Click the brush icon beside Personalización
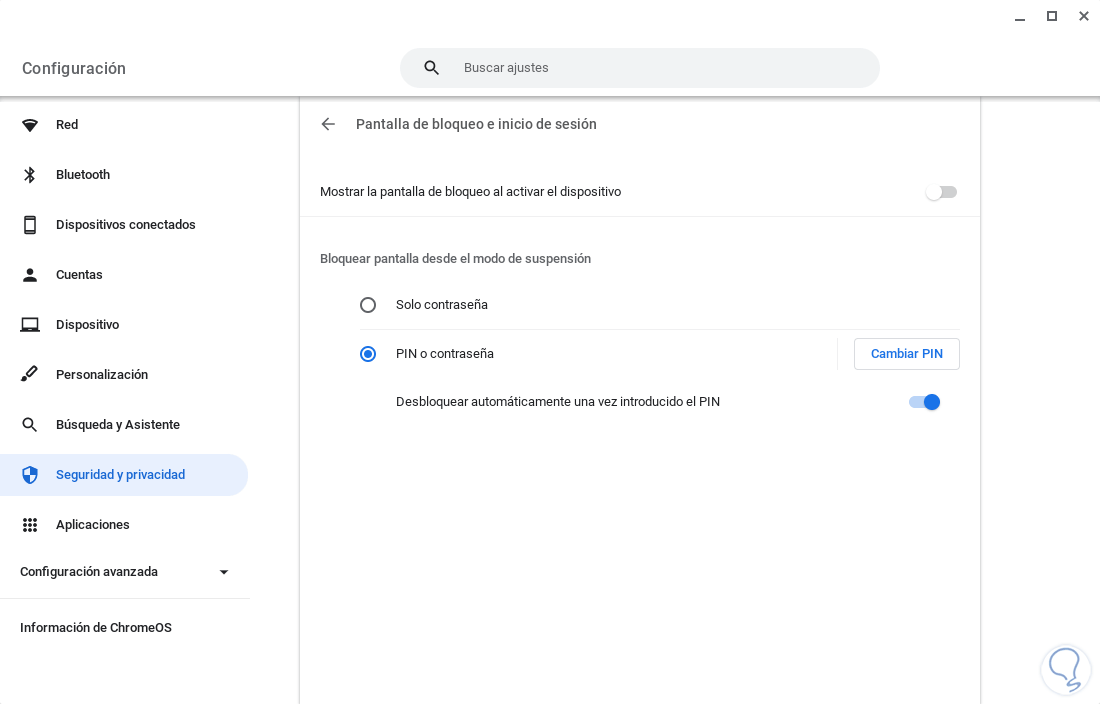This screenshot has height=704, width=1100. [x=30, y=375]
